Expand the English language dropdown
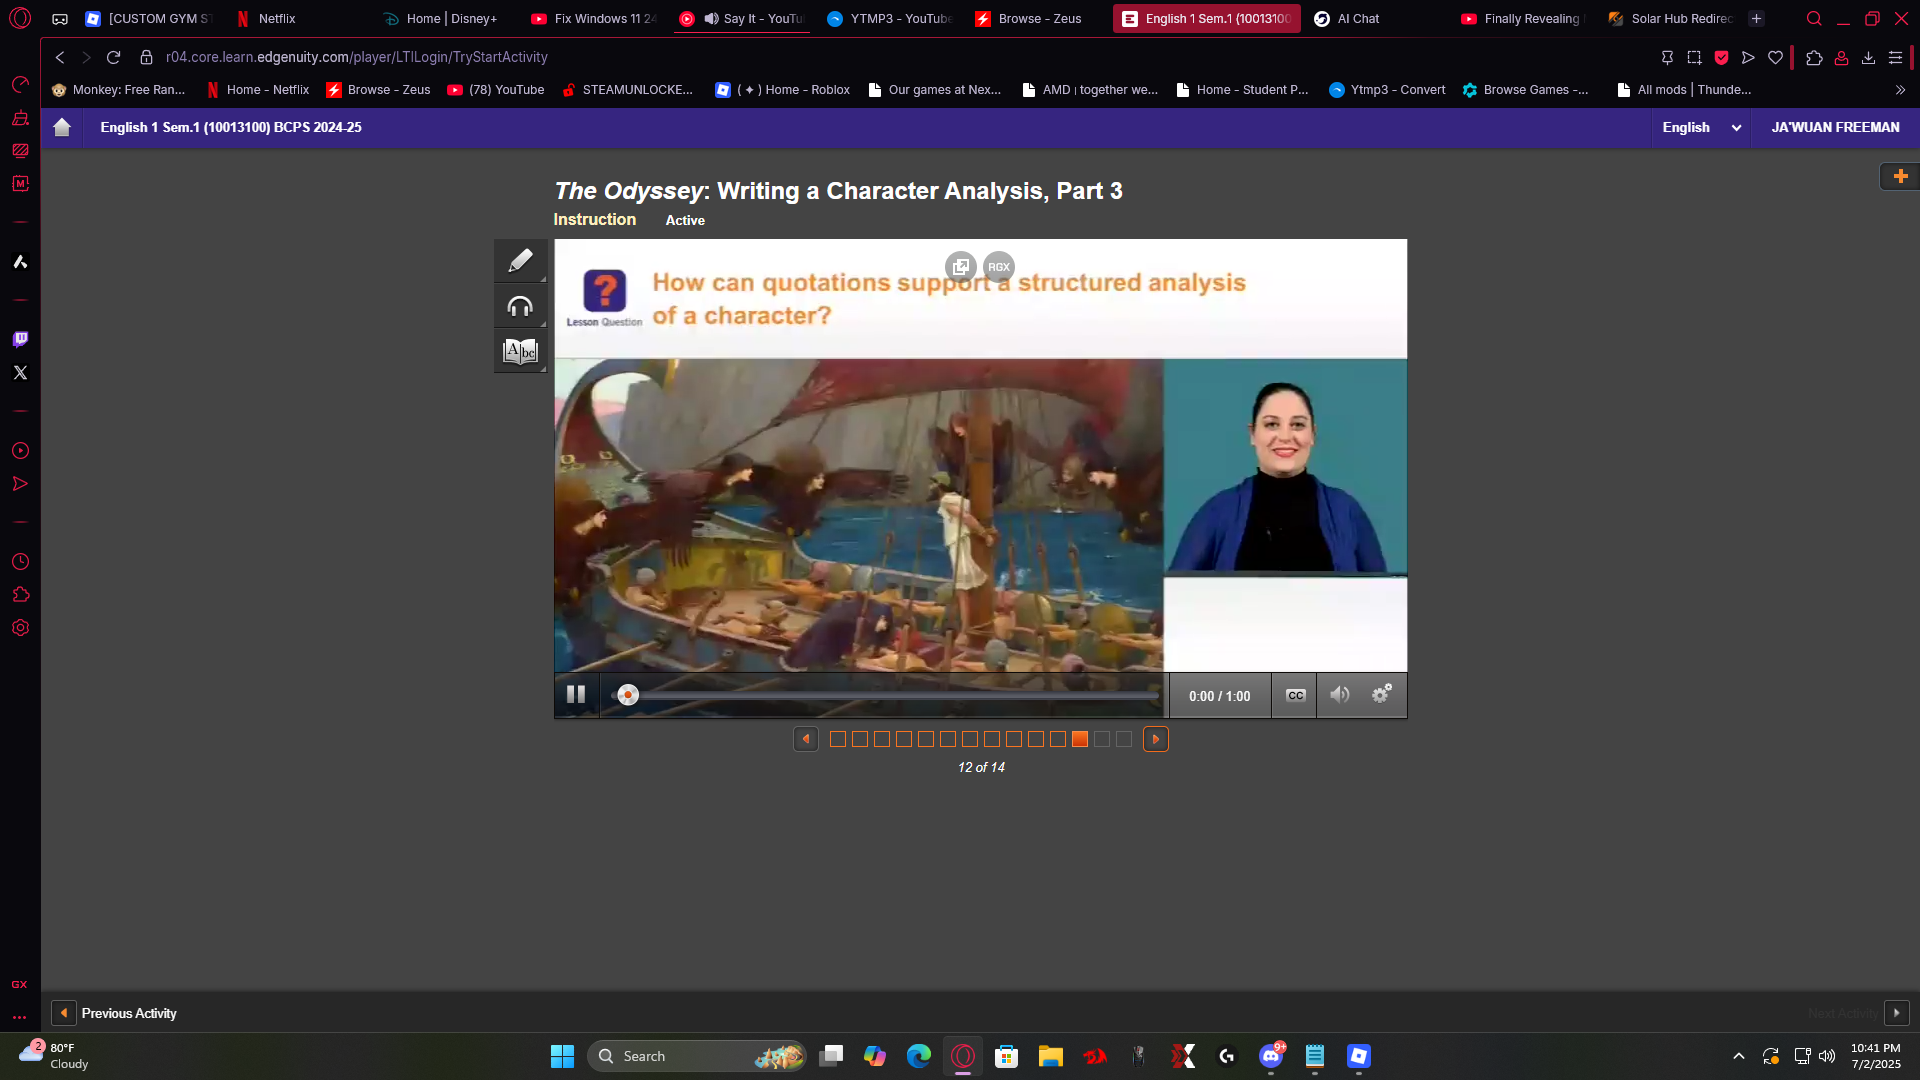The image size is (1920, 1080). point(1701,127)
